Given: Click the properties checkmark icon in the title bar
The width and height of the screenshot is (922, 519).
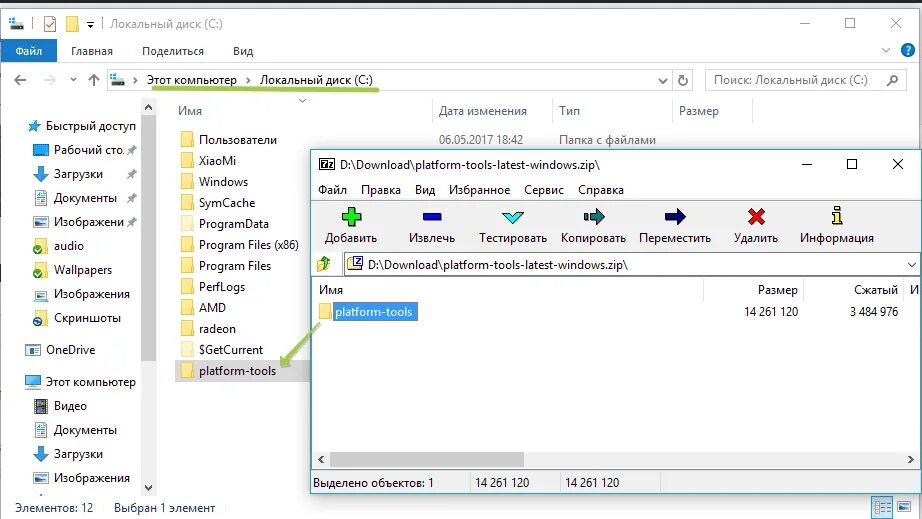Looking at the screenshot, I should [x=50, y=24].
